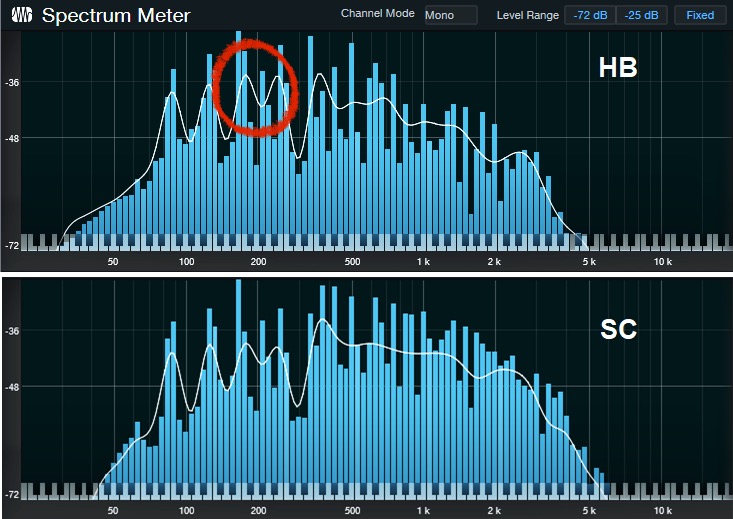
Task: Click the Channel Mode label
Action: coord(378,14)
